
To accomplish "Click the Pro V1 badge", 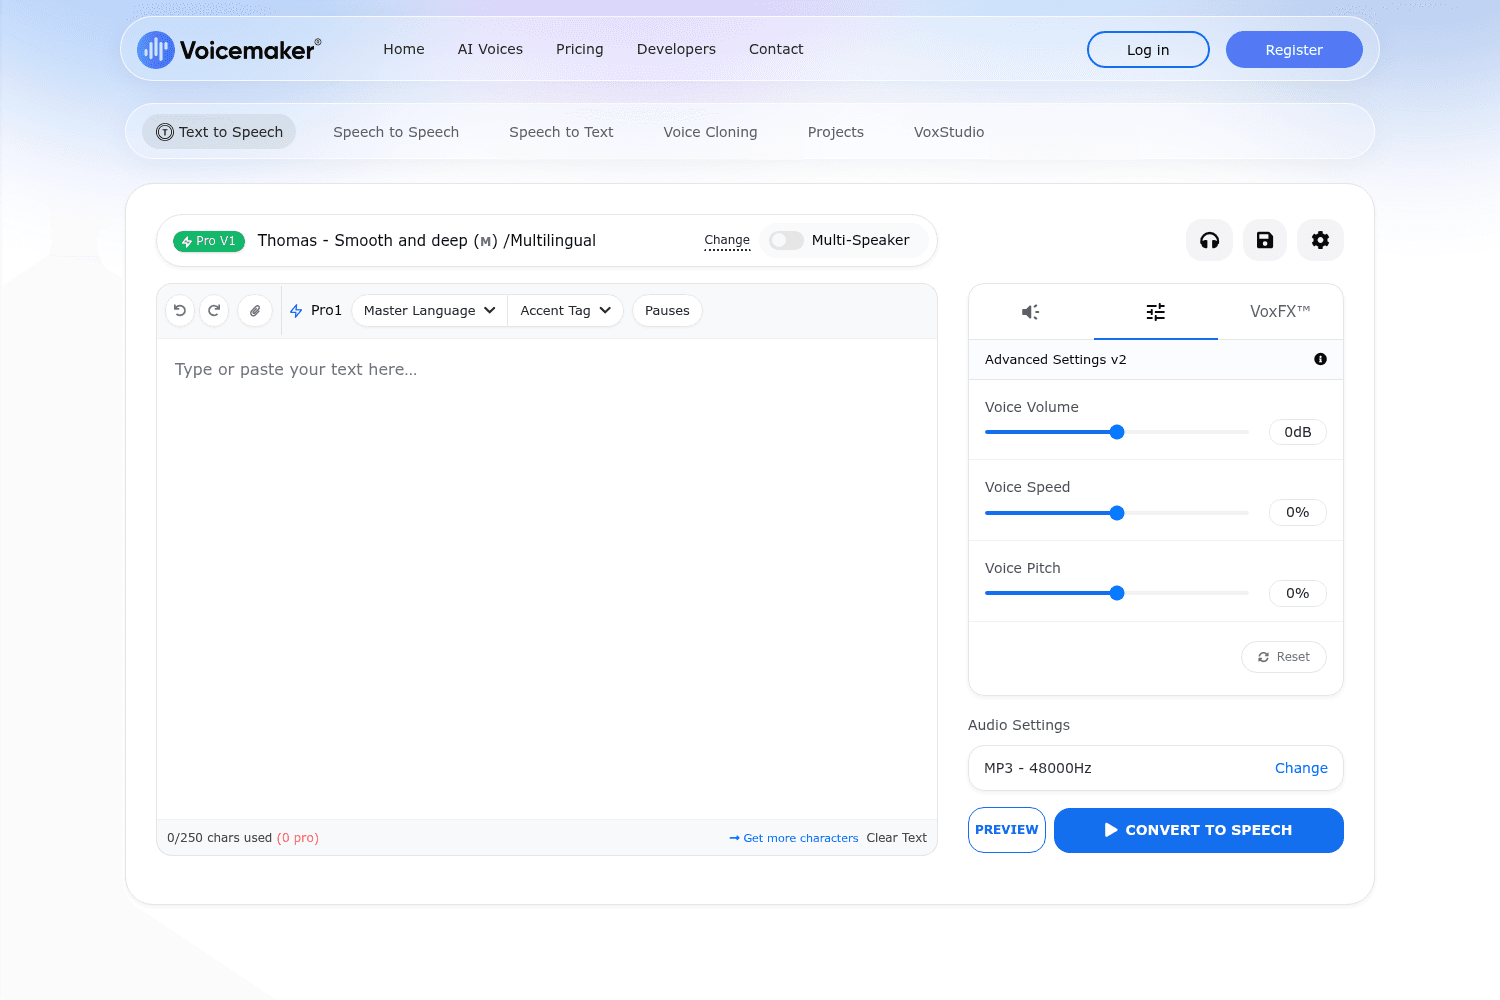I will [x=209, y=241].
